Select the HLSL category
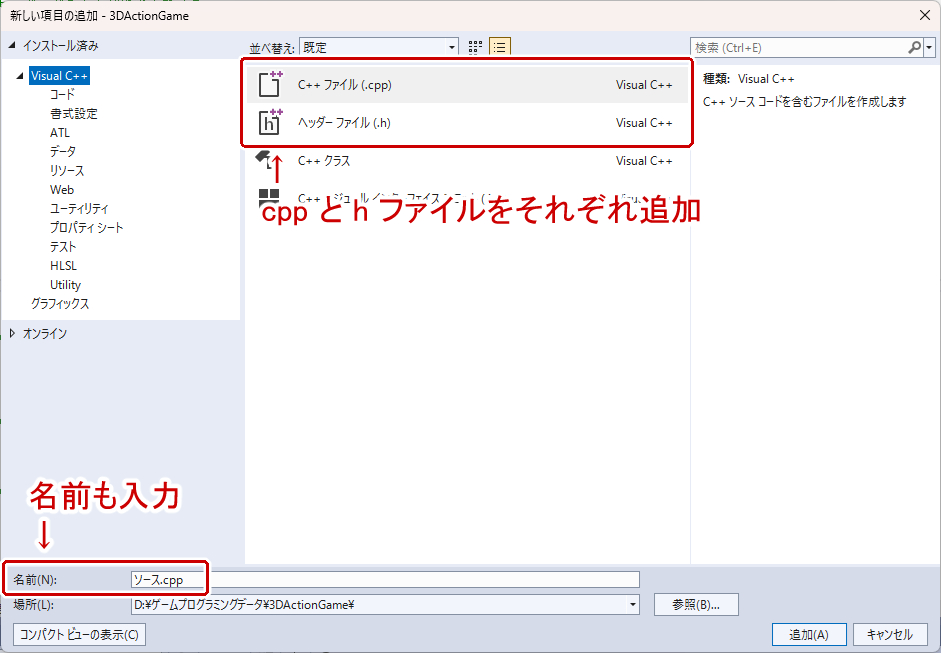Image resolution: width=941 pixels, height=653 pixels. (62, 265)
